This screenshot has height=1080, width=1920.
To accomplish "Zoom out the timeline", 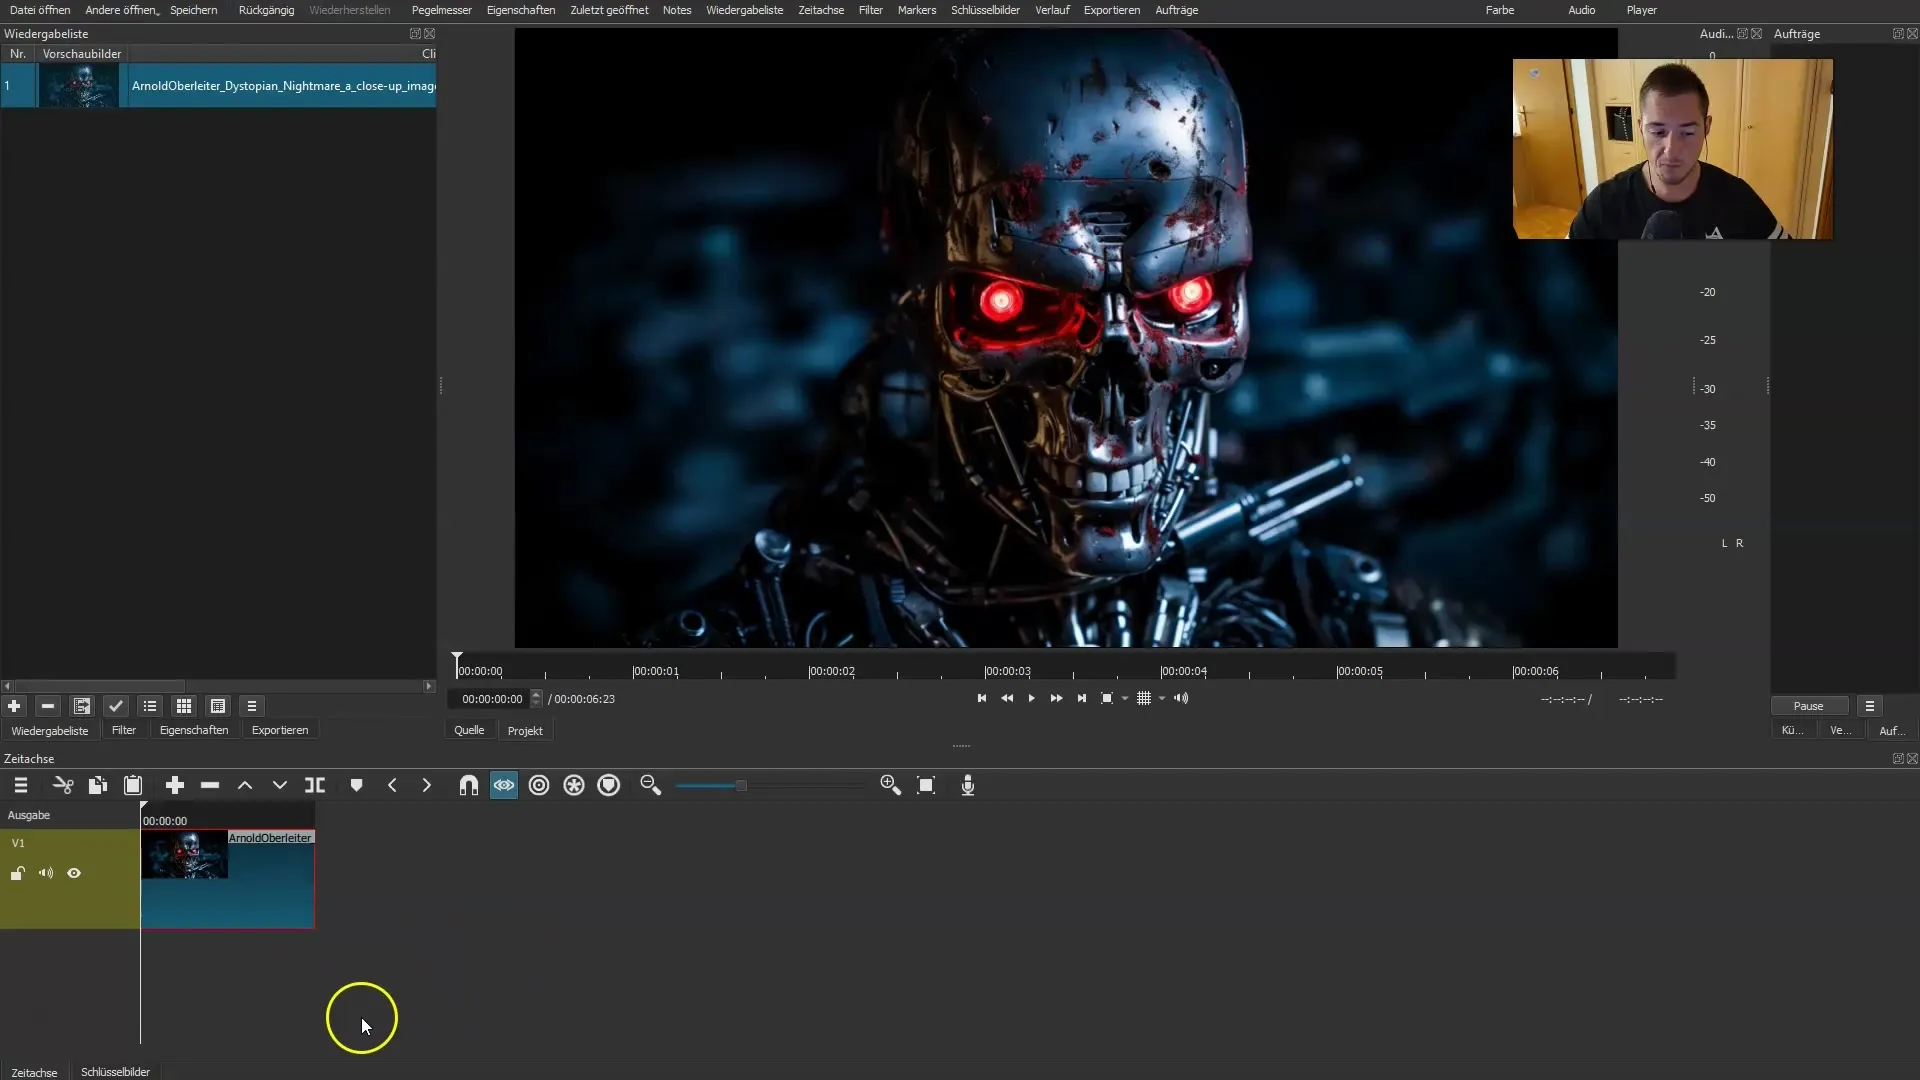I will (x=651, y=786).
